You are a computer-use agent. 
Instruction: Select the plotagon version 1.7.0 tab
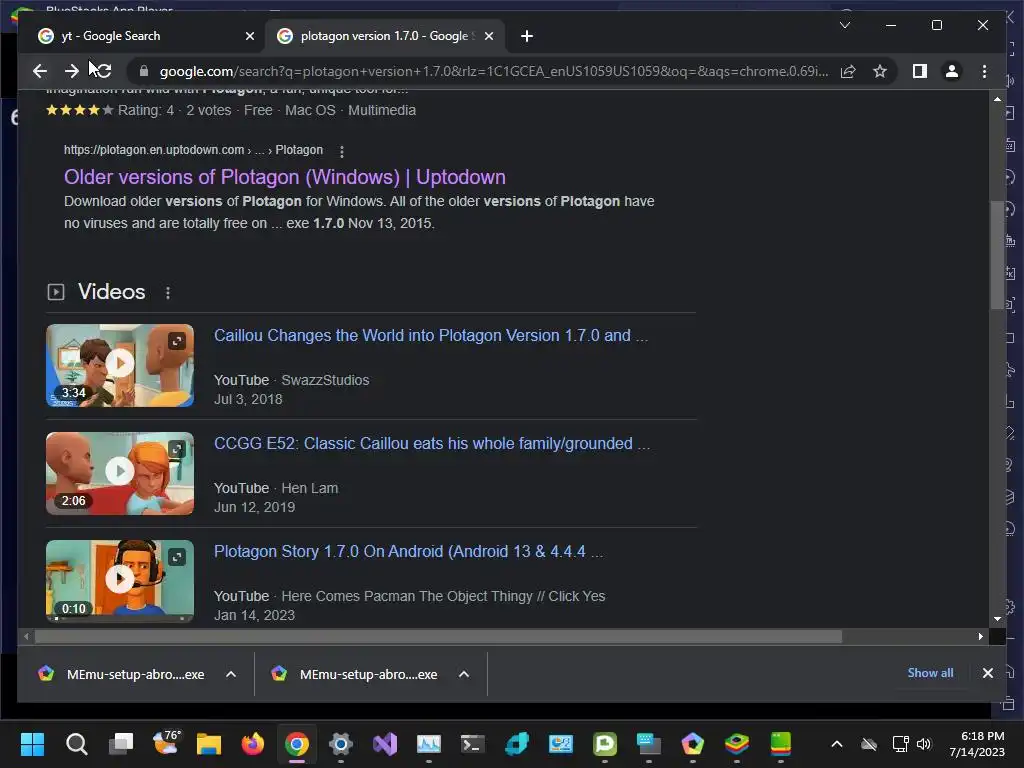[385, 36]
